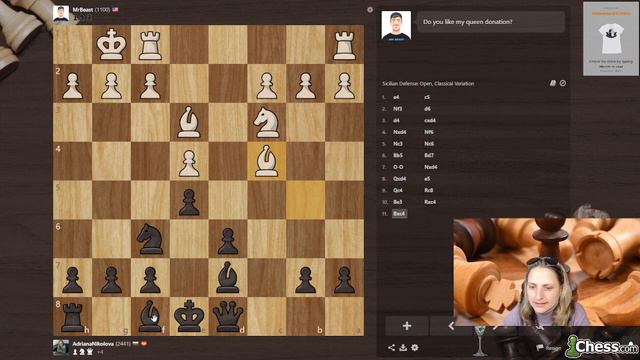Viewport: 640px width, 360px height.
Task: Select the white knight on c3
Action: (267, 122)
